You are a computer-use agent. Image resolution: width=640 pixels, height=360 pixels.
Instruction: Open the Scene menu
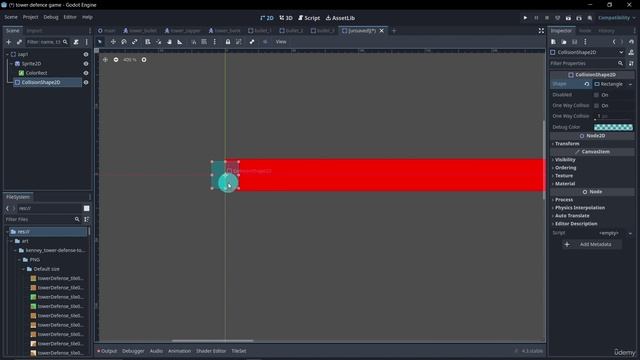11,17
